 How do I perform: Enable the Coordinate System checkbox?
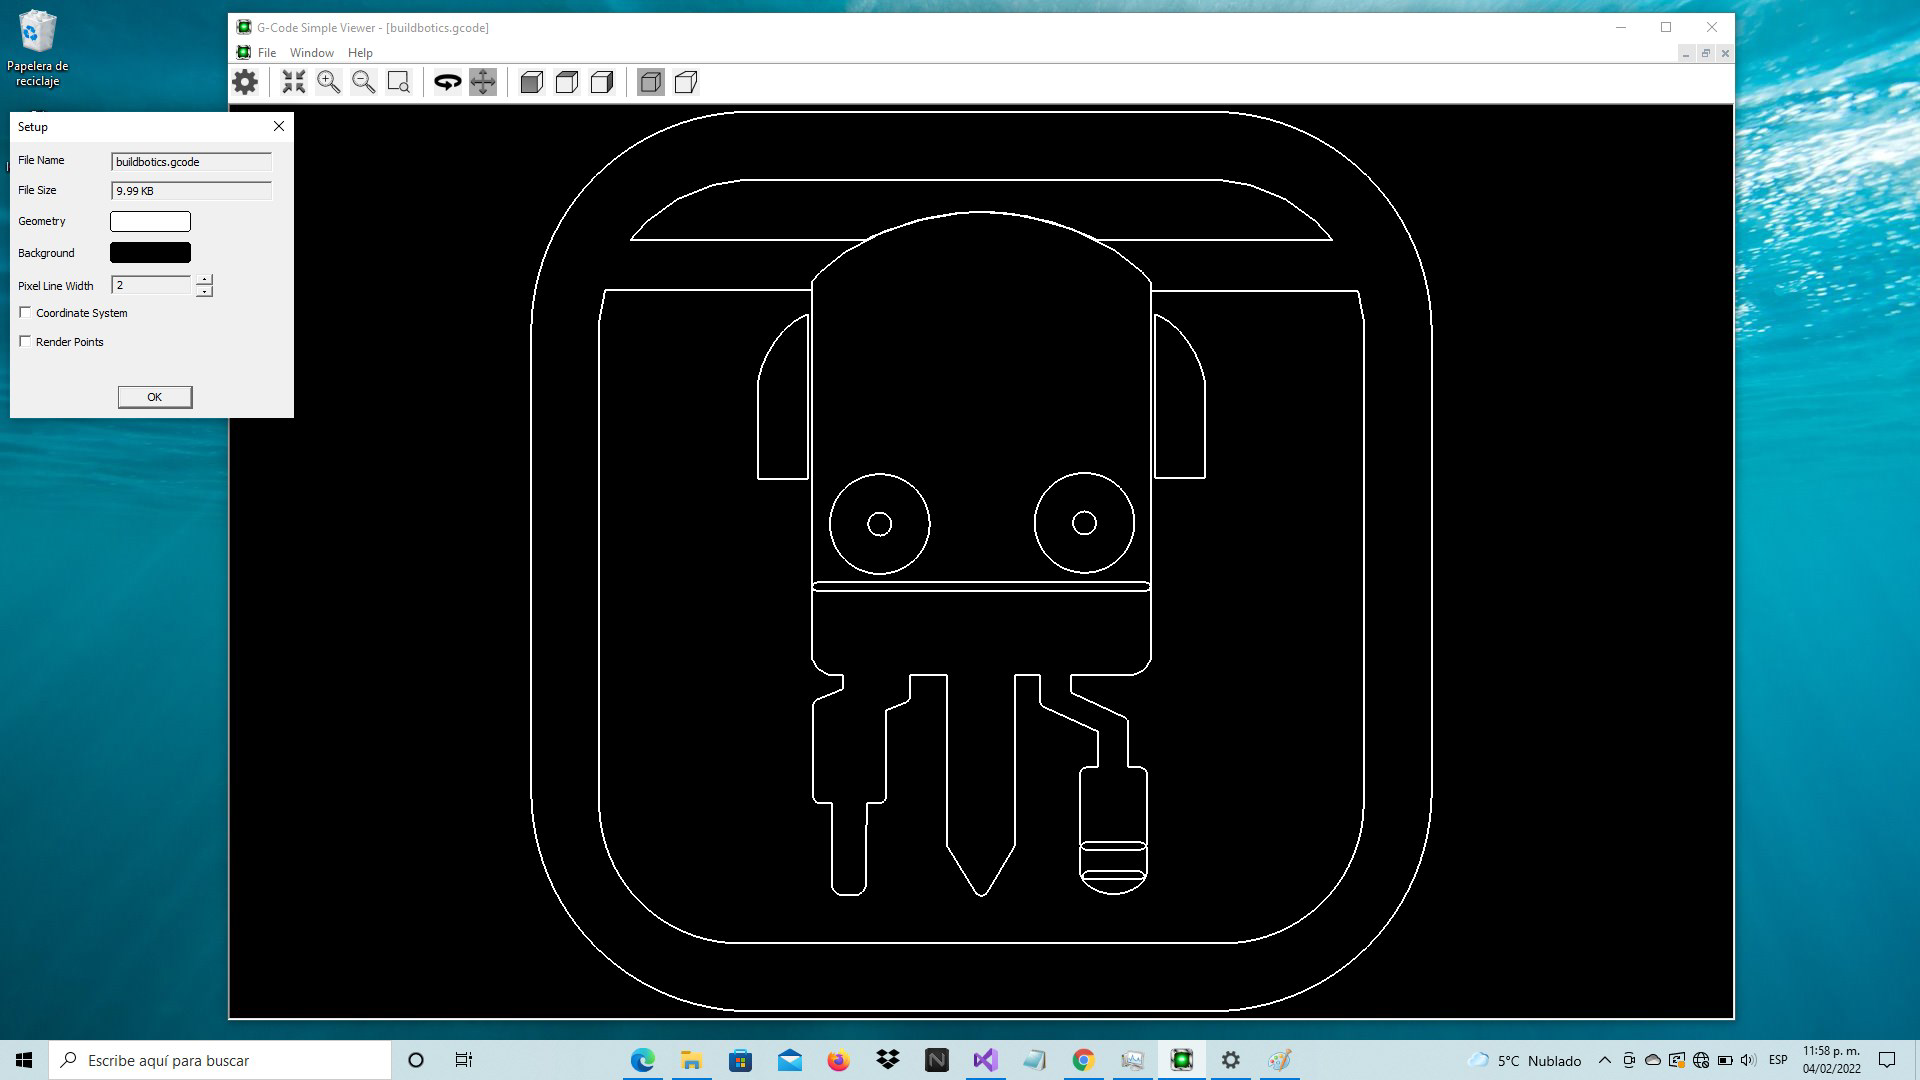pos(25,312)
